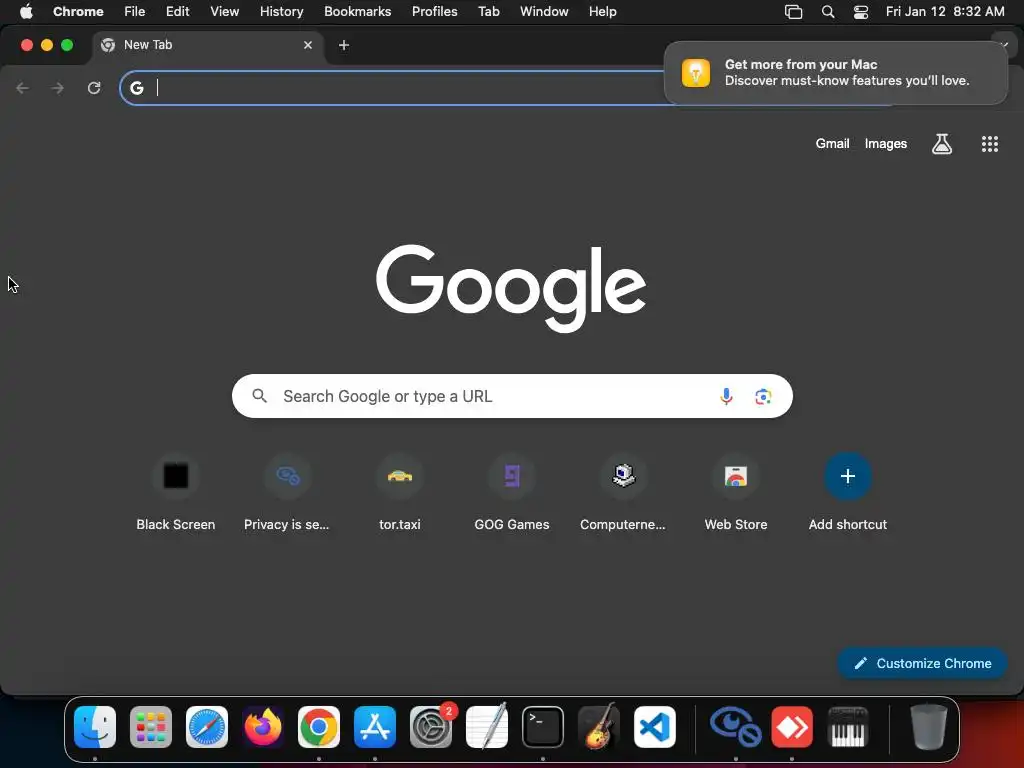Open the Tab menu
This screenshot has width=1024, height=768.
tap(488, 11)
